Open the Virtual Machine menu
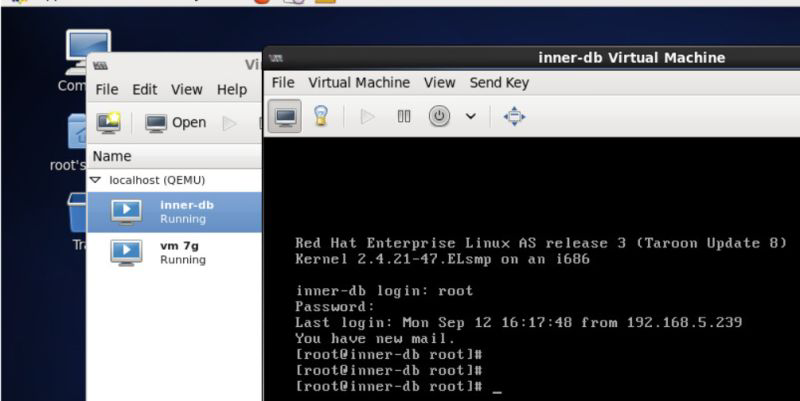 coord(359,83)
